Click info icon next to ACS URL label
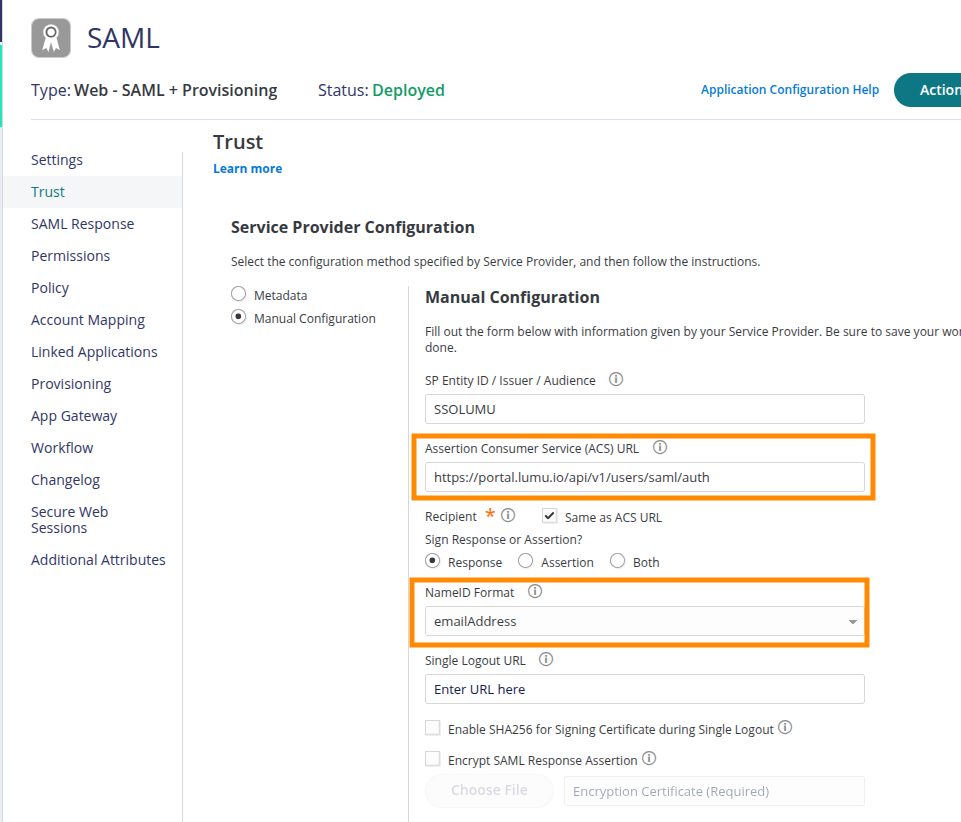The height and width of the screenshot is (822, 961). pyautogui.click(x=660, y=448)
